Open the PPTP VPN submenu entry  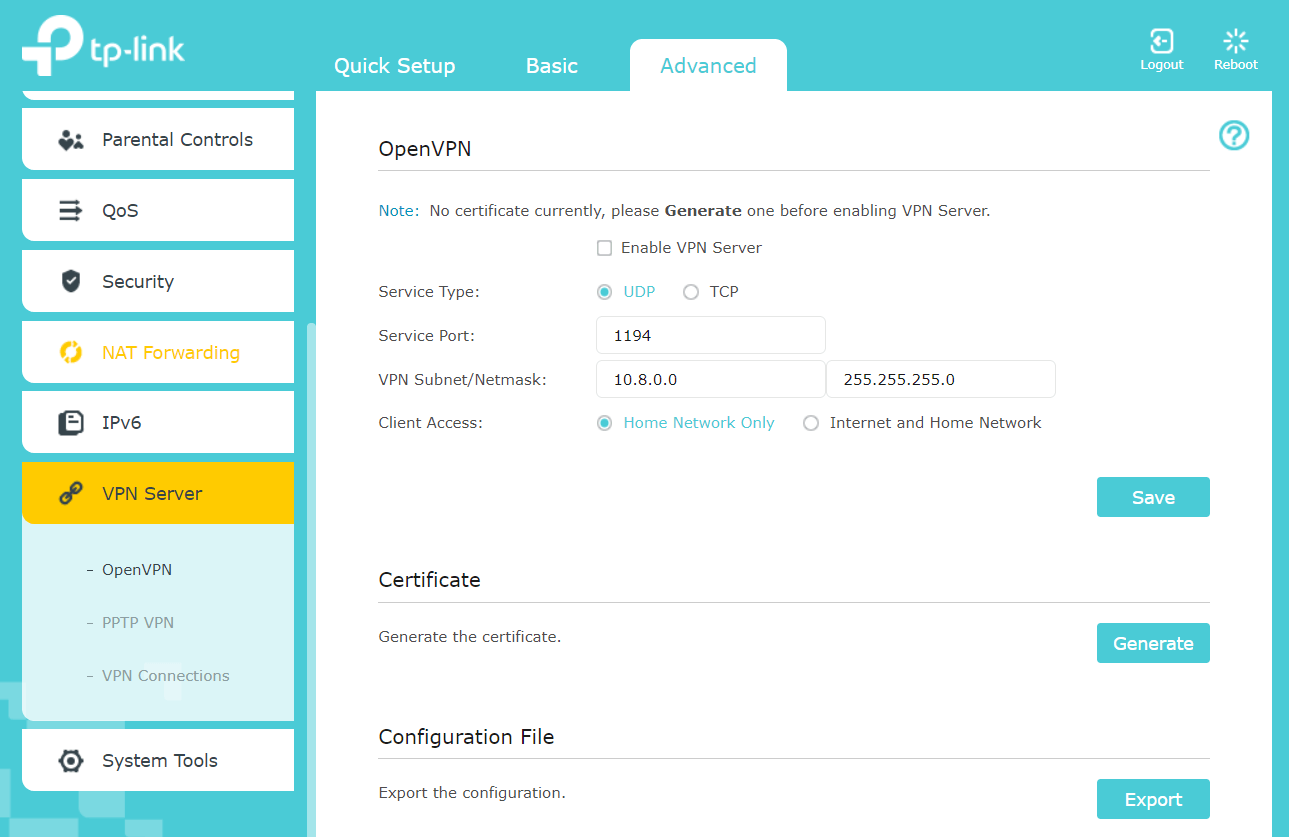[138, 623]
